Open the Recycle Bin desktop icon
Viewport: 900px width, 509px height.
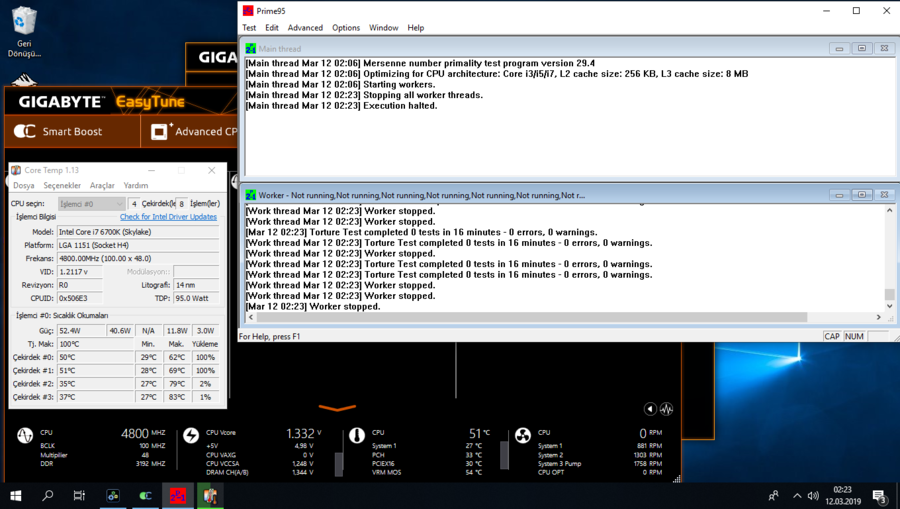click(x=24, y=30)
